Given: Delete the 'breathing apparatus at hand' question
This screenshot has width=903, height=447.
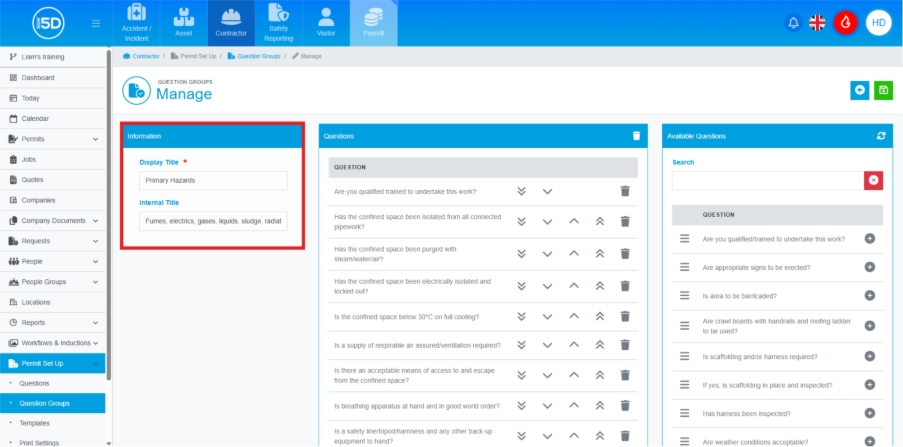Looking at the screenshot, I should click(625, 406).
